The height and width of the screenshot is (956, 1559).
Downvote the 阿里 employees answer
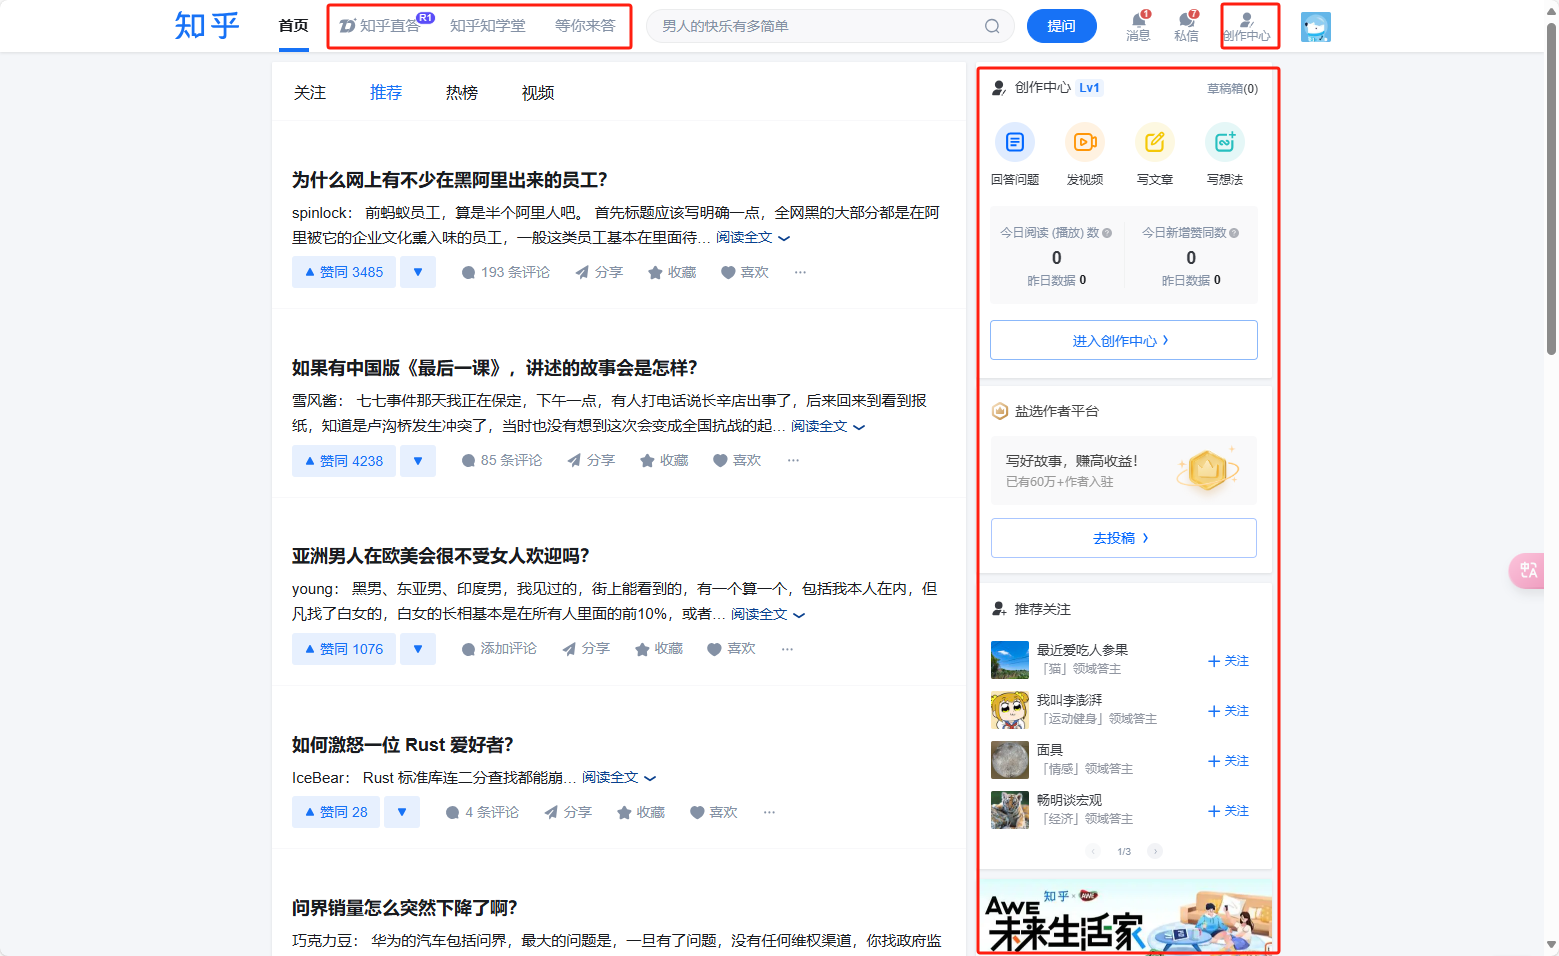[x=418, y=272]
